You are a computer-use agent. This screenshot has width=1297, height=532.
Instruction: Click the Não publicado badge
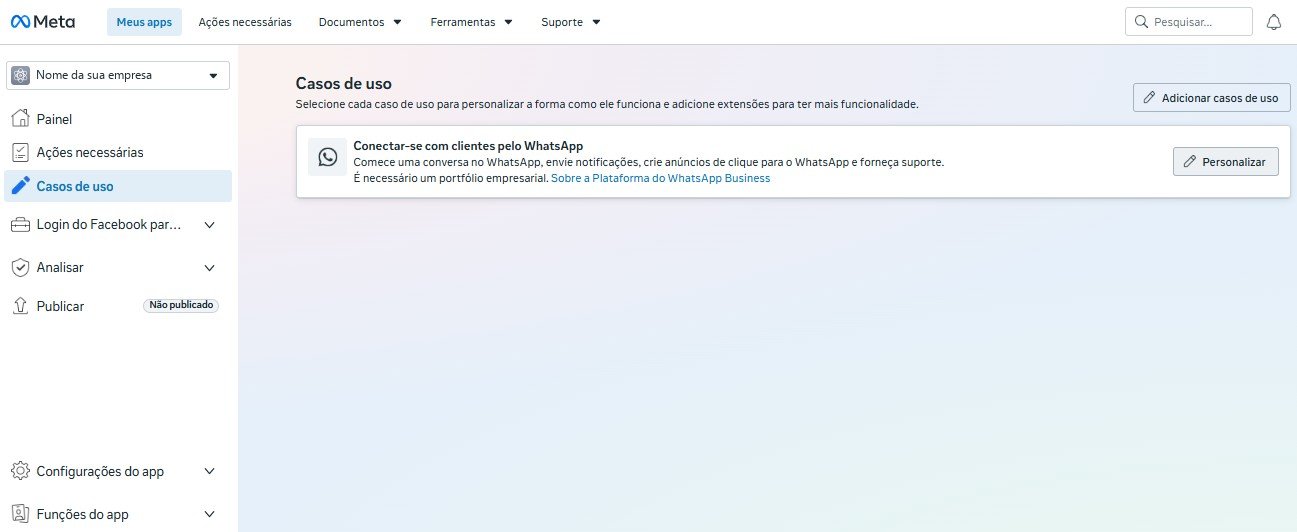point(181,305)
